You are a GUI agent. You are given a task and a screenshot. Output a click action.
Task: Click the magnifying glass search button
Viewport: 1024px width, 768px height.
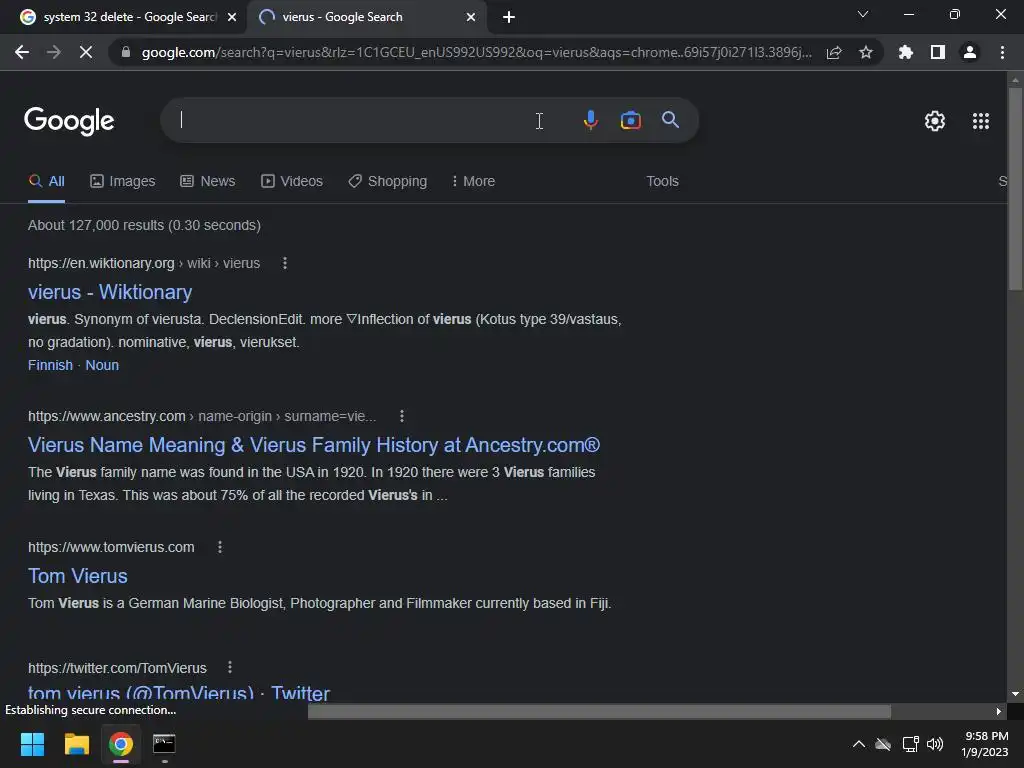[x=670, y=120]
